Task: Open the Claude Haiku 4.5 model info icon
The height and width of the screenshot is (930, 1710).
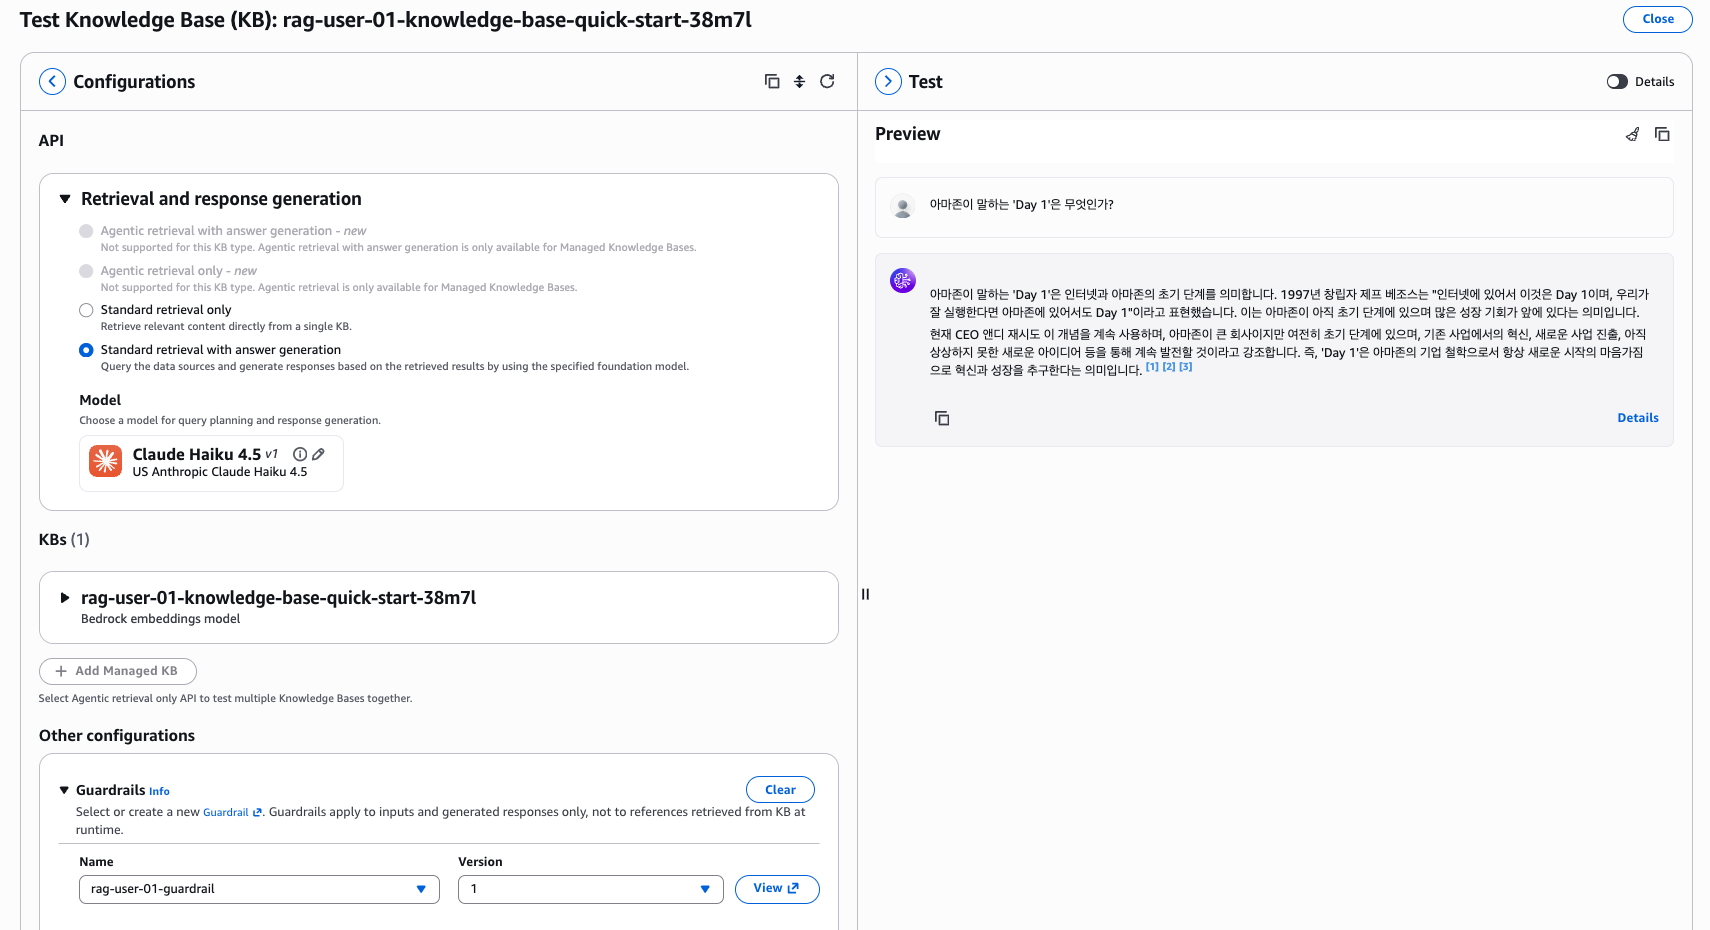Action: click(x=299, y=454)
